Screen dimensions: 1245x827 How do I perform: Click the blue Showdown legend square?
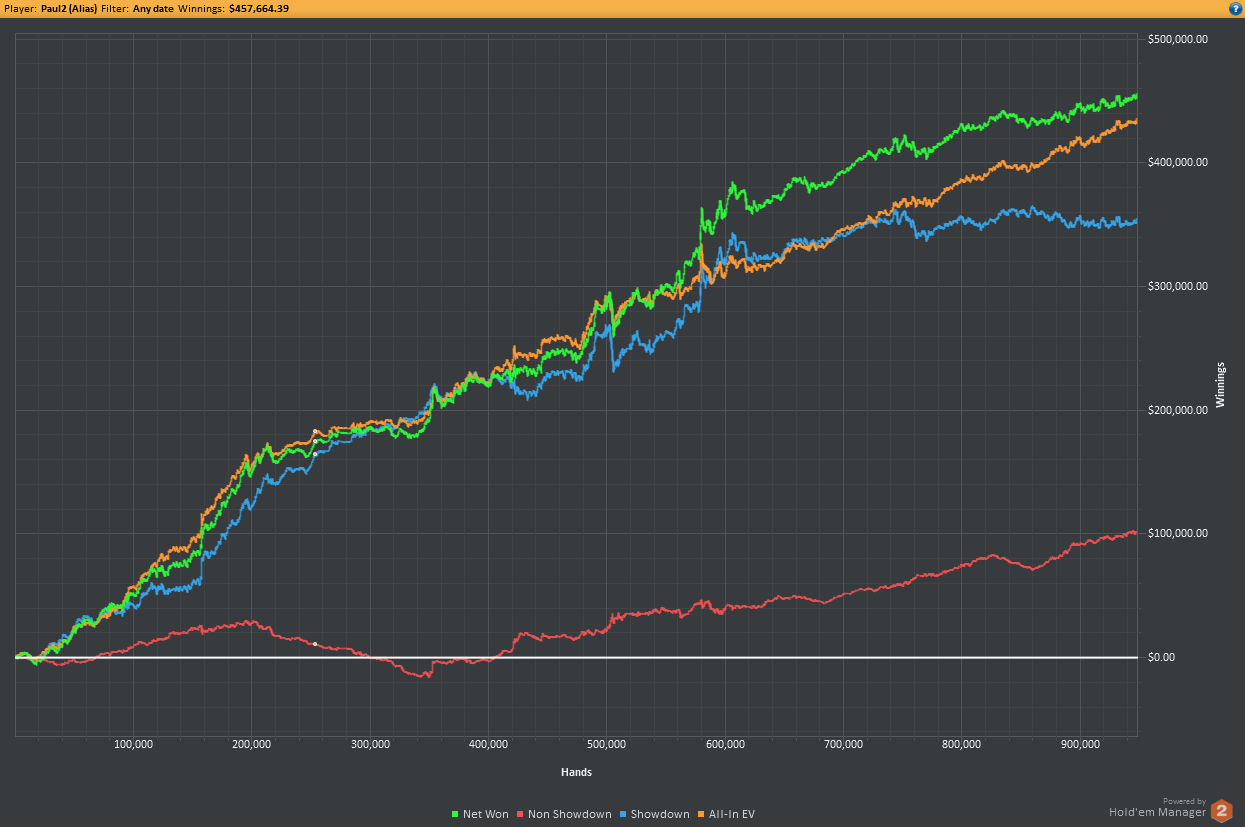pos(623,814)
